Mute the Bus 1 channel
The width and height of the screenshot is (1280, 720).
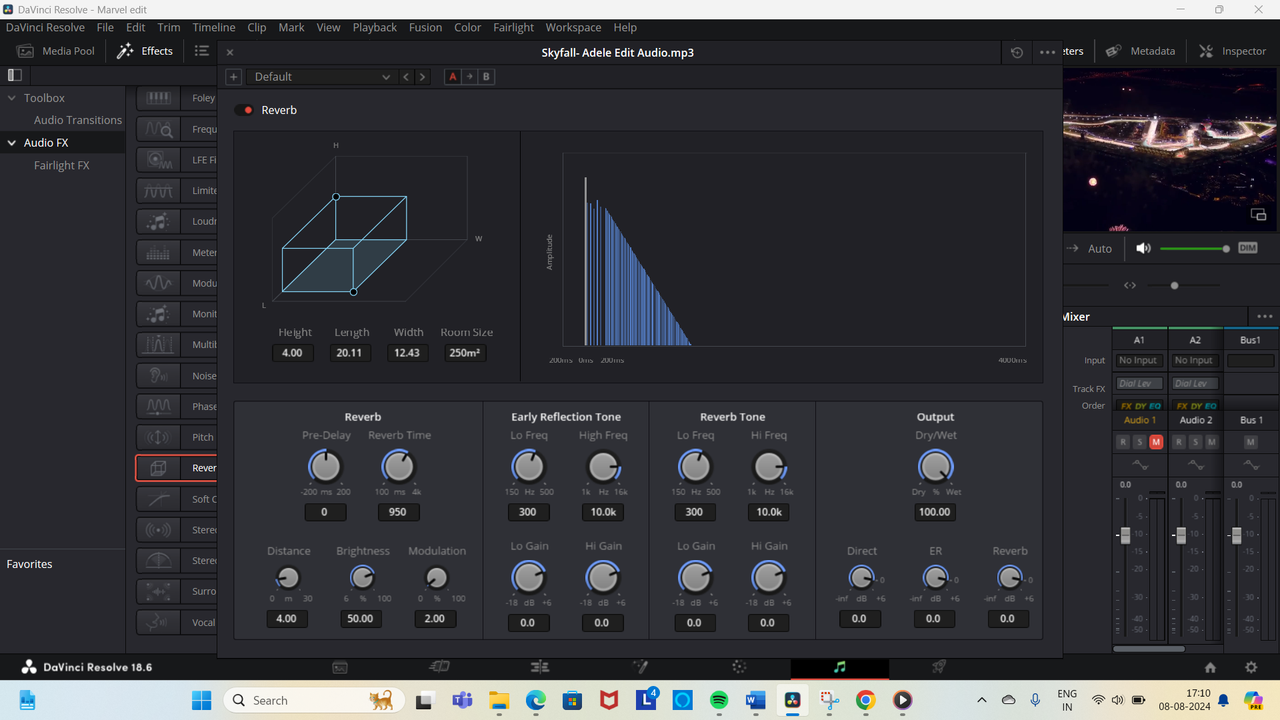point(1250,442)
